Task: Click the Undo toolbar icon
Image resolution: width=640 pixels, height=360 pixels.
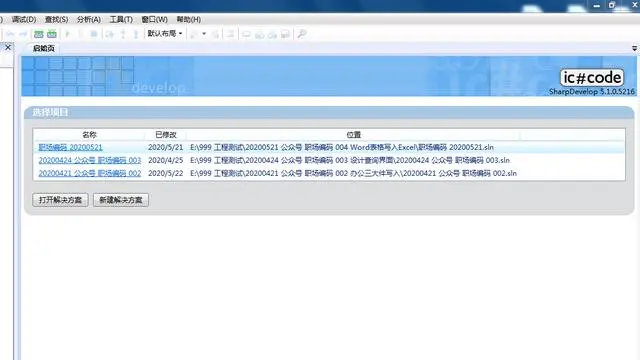Action: point(10,34)
